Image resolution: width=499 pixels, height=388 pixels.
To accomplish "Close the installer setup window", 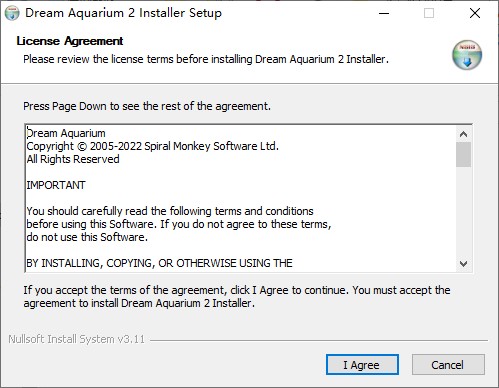I will pos(475,13).
